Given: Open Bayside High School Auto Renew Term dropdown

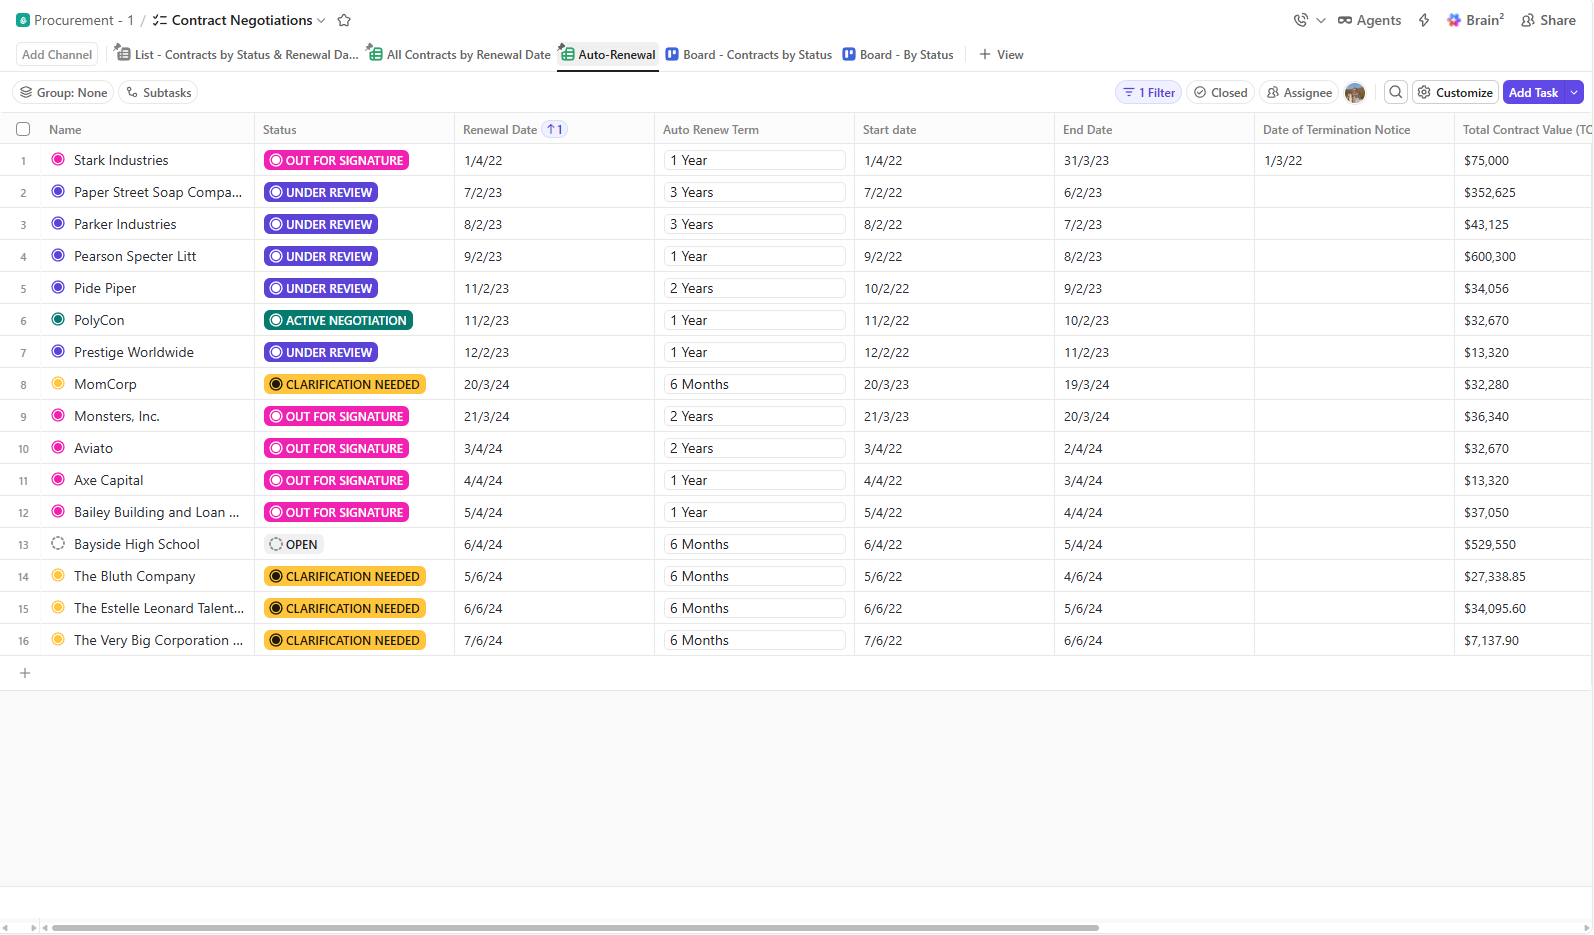Looking at the screenshot, I should click(755, 544).
